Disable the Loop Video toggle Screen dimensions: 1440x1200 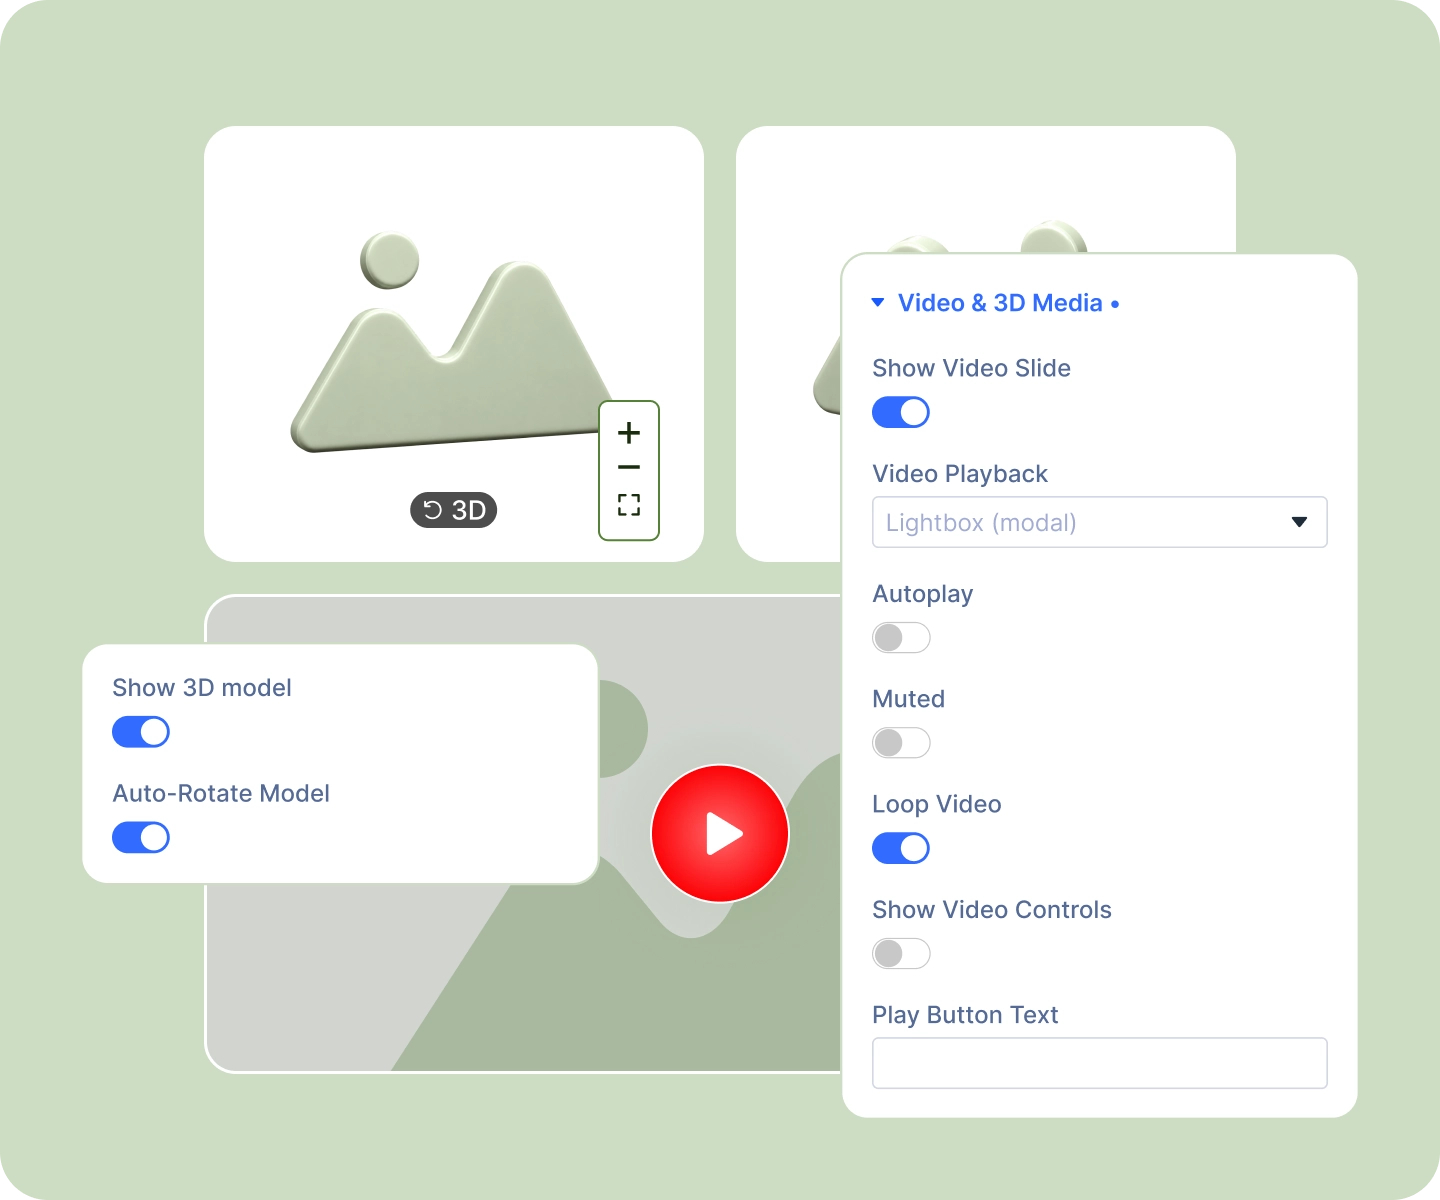(901, 848)
